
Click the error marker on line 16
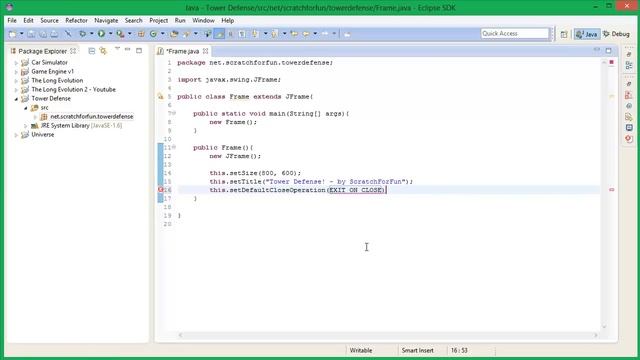click(x=160, y=190)
